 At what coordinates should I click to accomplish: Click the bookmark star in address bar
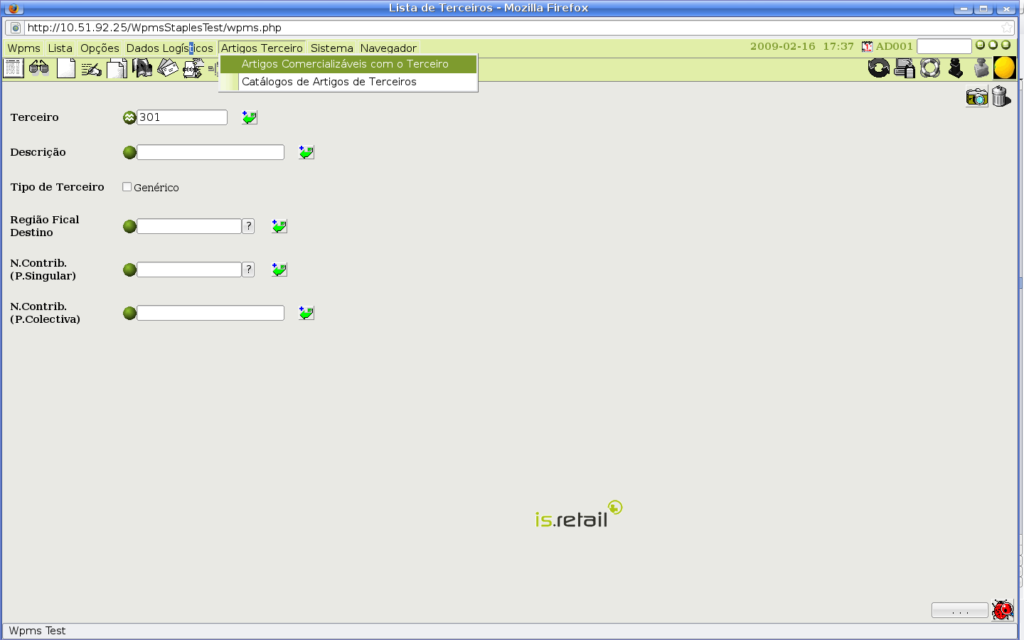[1007, 27]
